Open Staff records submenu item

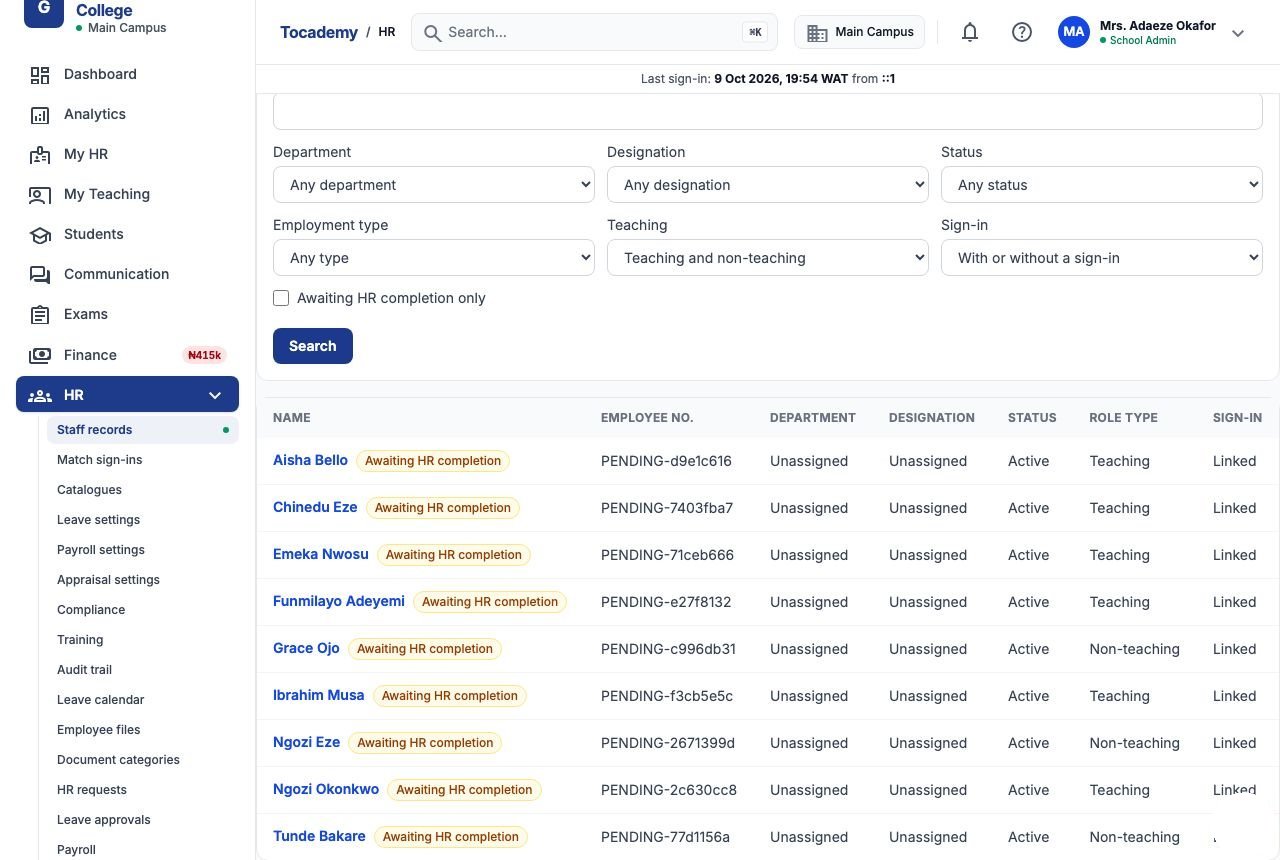pyautogui.click(x=142, y=430)
